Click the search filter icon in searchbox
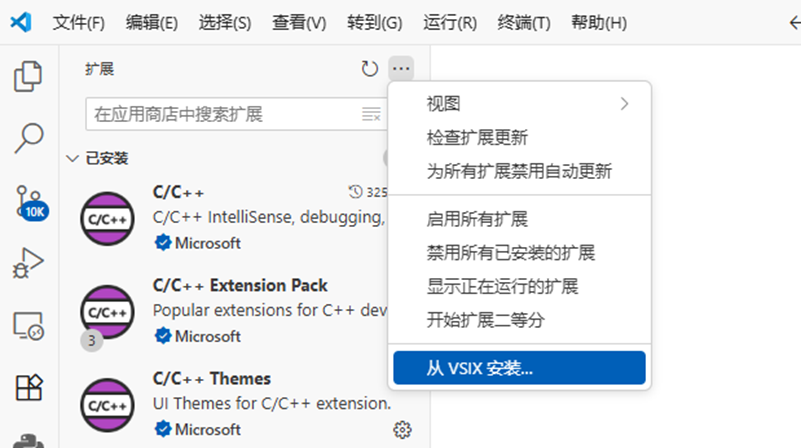Screen dimensions: 801x448 click(x=371, y=115)
